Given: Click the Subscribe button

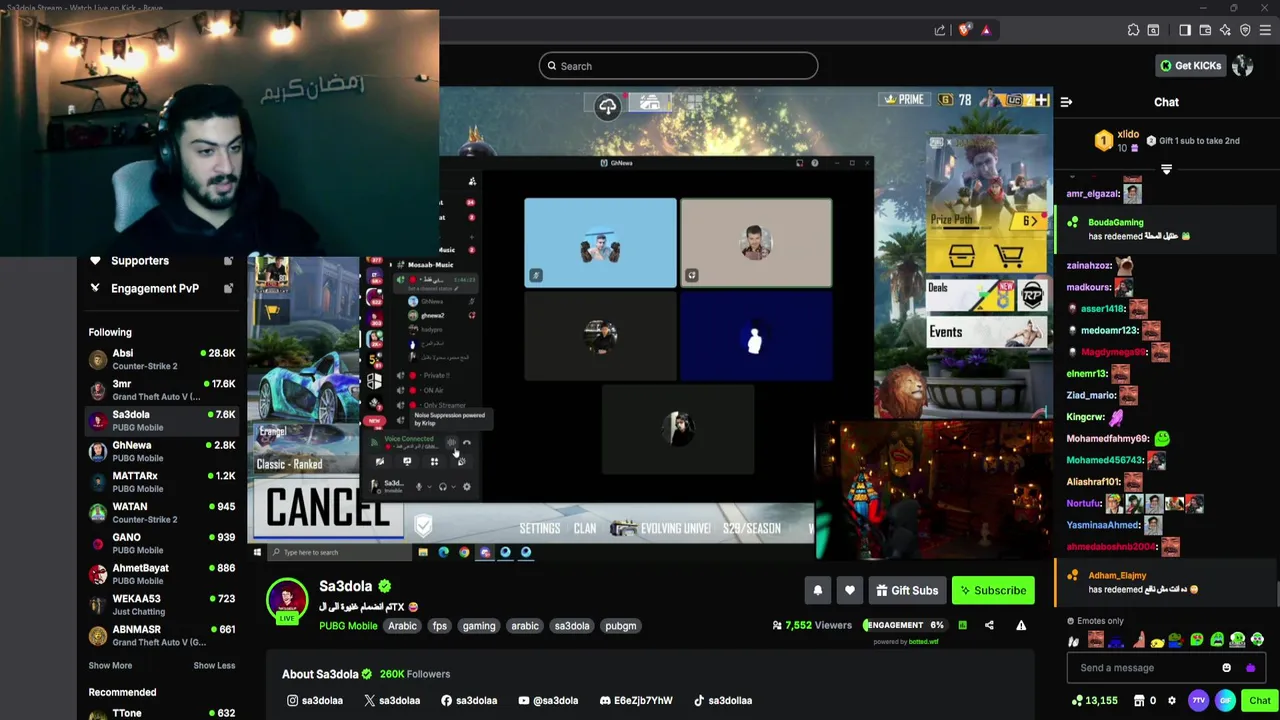Looking at the screenshot, I should pyautogui.click(x=993, y=590).
